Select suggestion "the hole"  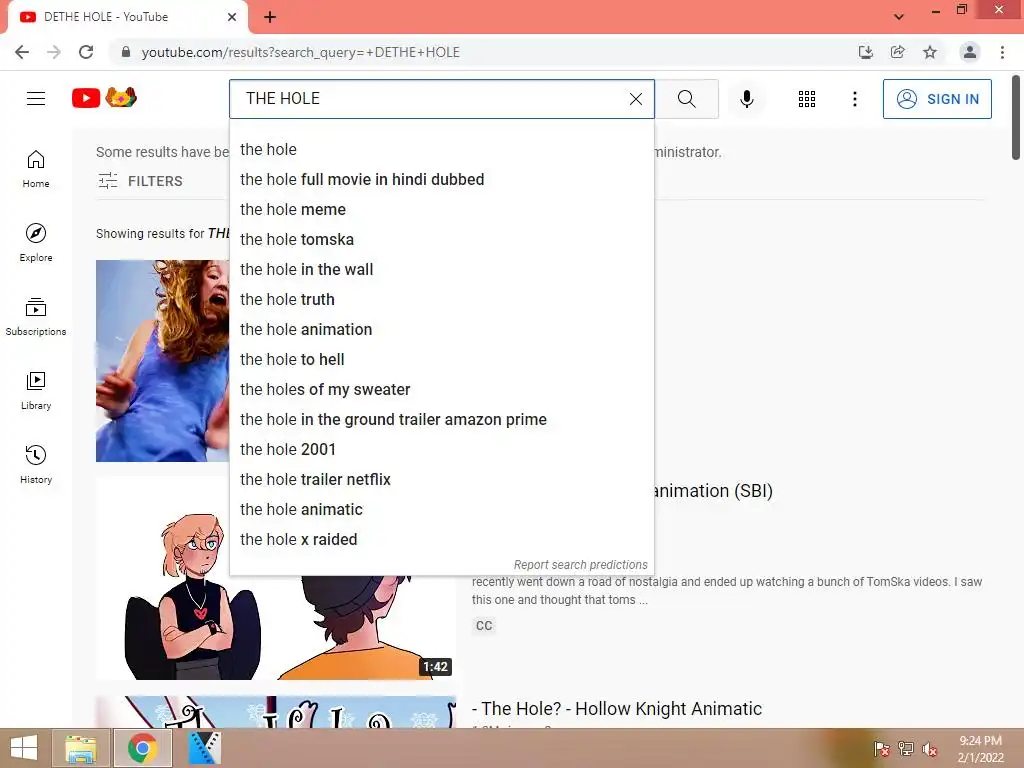pos(441,150)
